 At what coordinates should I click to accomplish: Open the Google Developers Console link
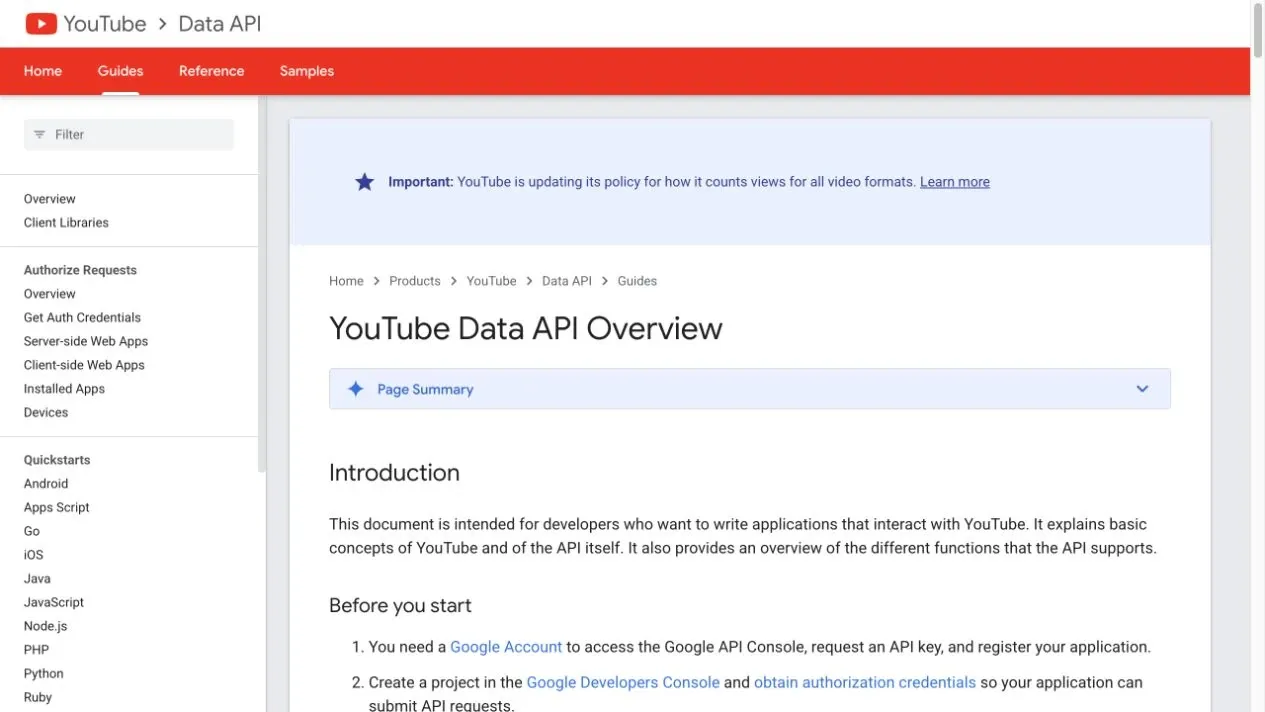[623, 682]
